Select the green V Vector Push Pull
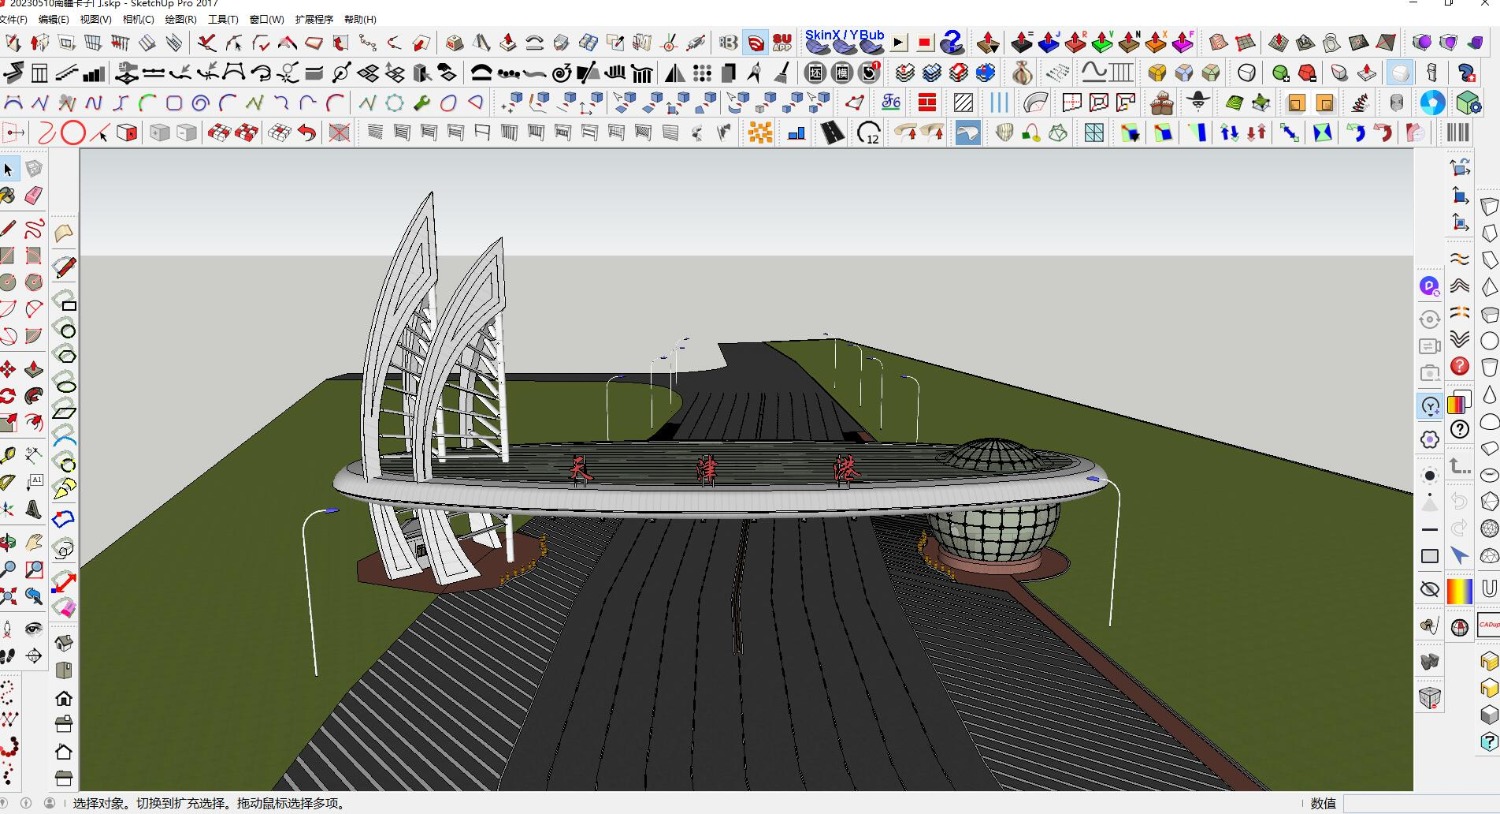The height and width of the screenshot is (814, 1500). [x=1102, y=42]
